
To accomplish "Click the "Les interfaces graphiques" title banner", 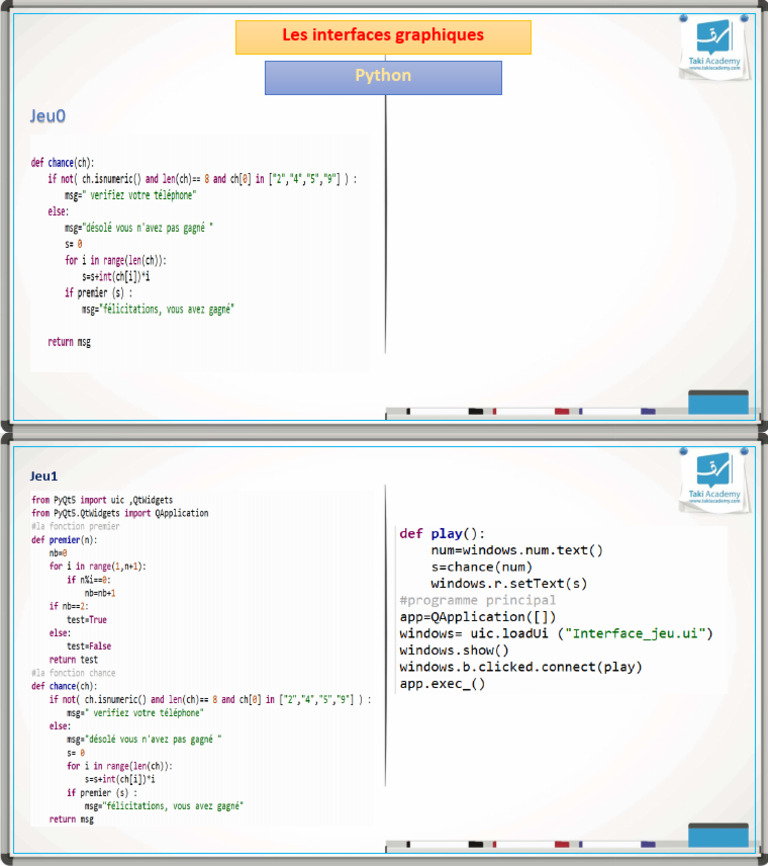I will tap(383, 36).
